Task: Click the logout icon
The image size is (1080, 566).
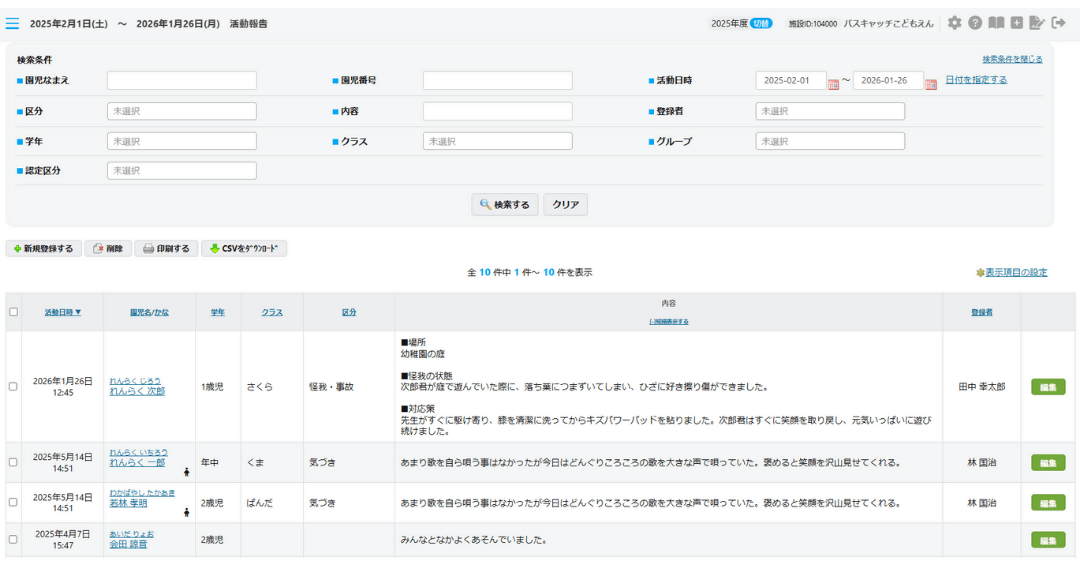Action: click(x=1059, y=23)
